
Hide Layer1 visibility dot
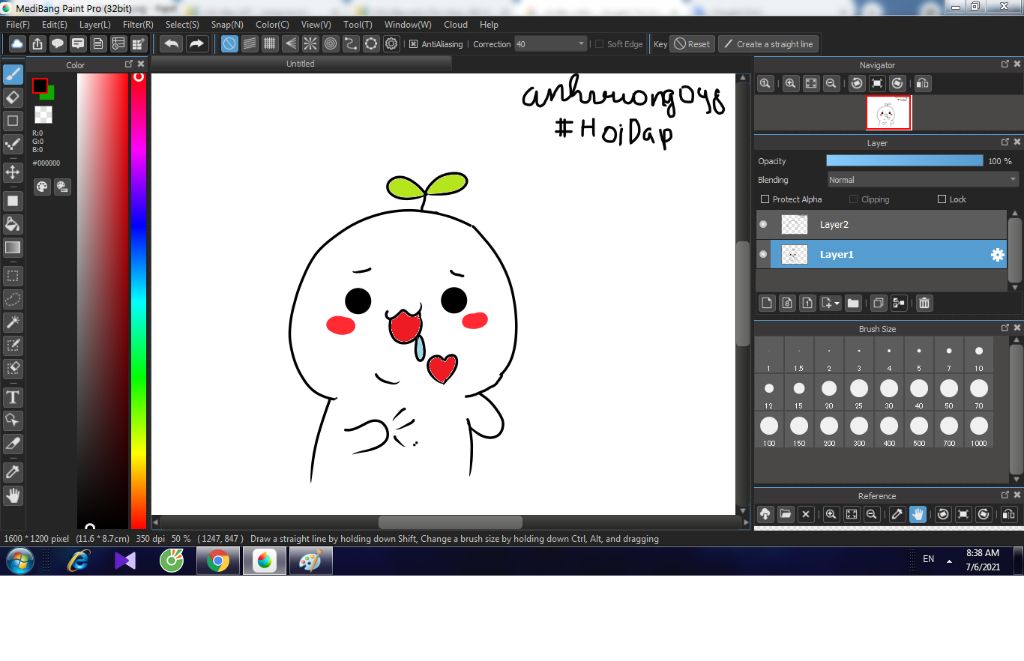pyautogui.click(x=763, y=254)
